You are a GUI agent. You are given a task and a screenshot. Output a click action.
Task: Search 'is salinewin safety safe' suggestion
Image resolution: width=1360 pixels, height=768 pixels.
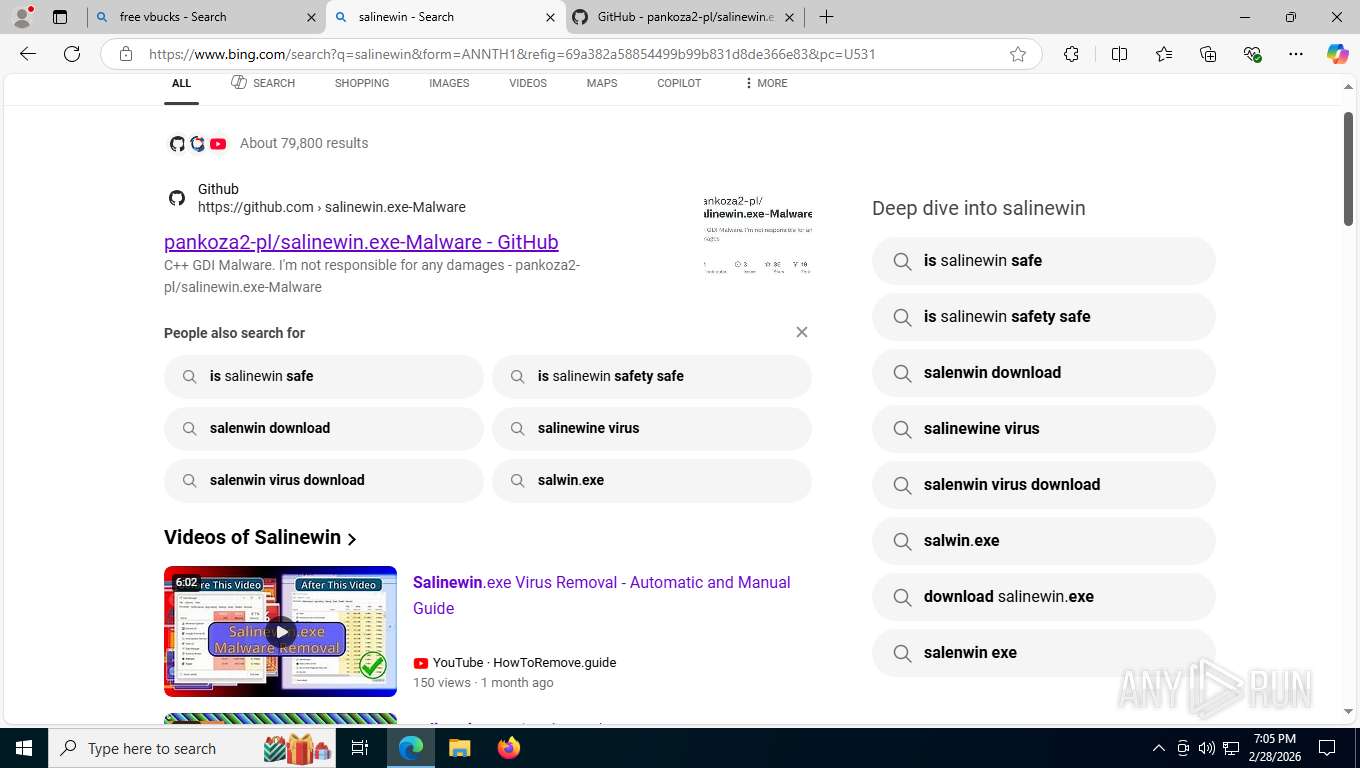(651, 376)
